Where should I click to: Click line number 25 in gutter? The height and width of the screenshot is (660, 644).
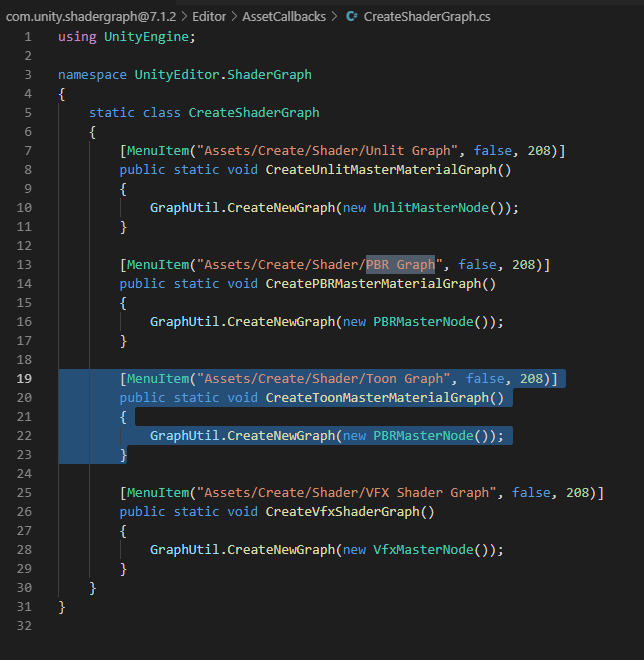[x=24, y=493]
